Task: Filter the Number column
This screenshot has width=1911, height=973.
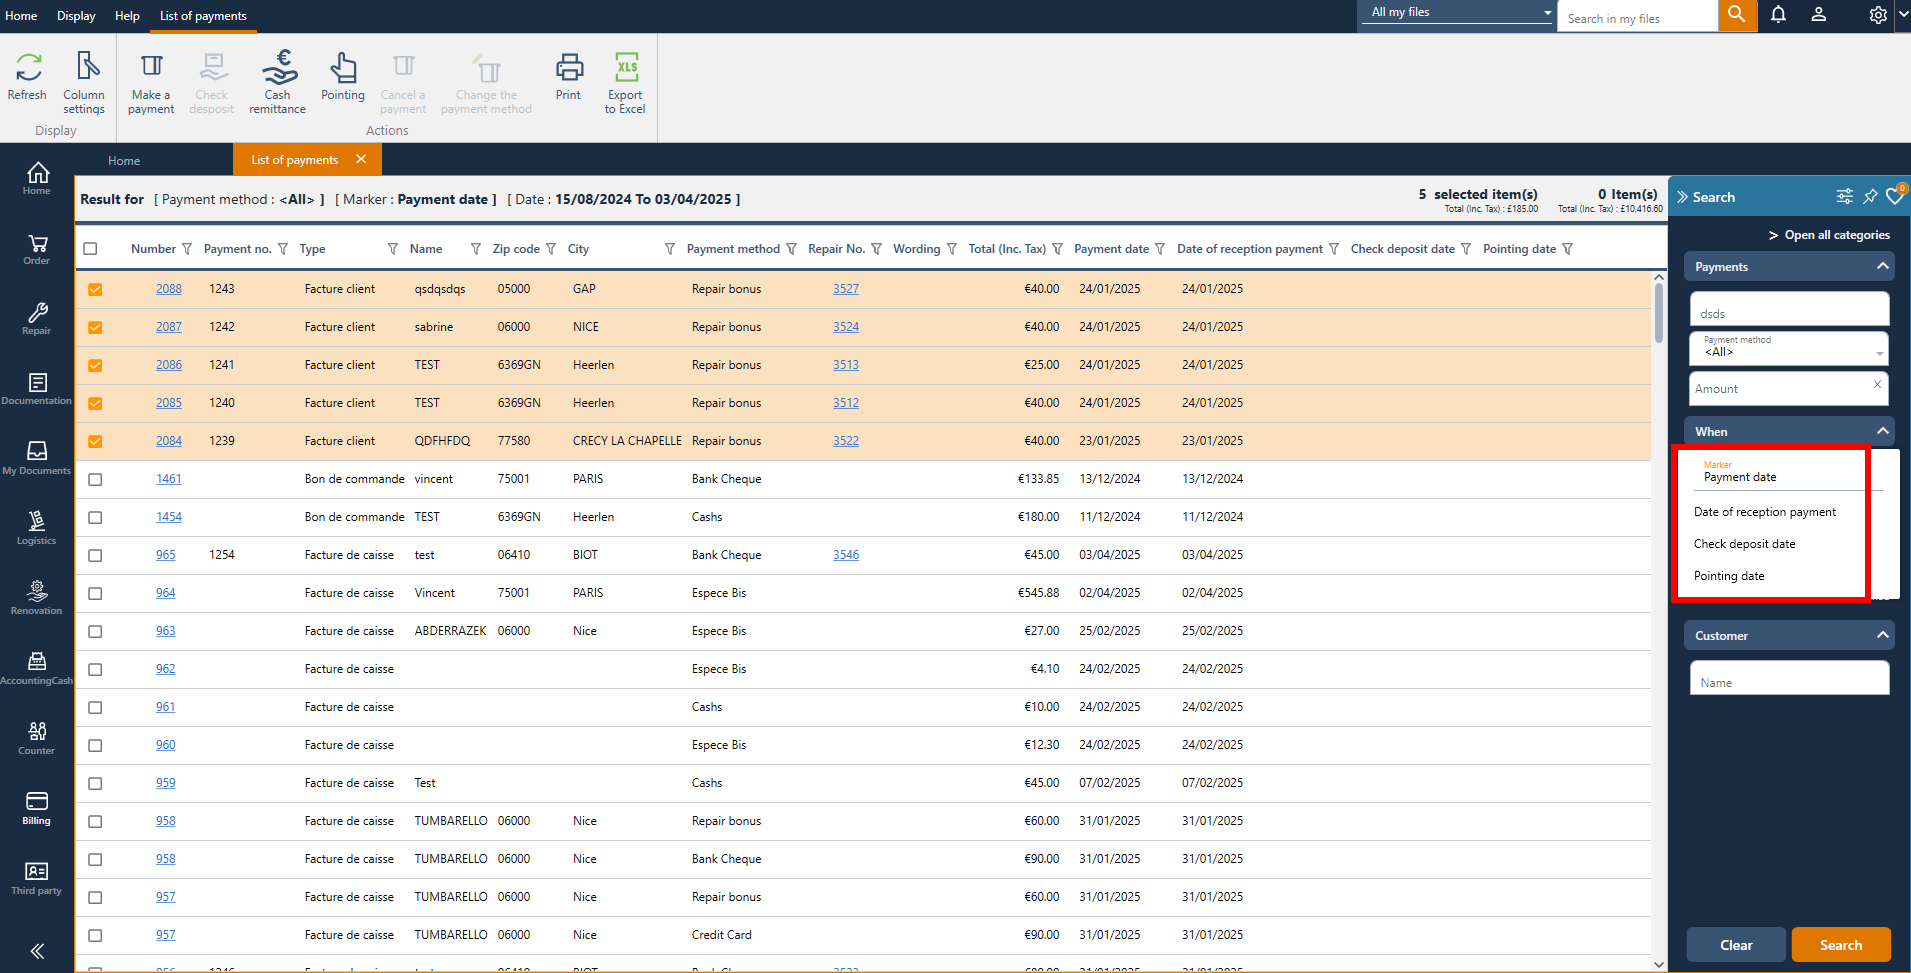Action: [x=187, y=249]
